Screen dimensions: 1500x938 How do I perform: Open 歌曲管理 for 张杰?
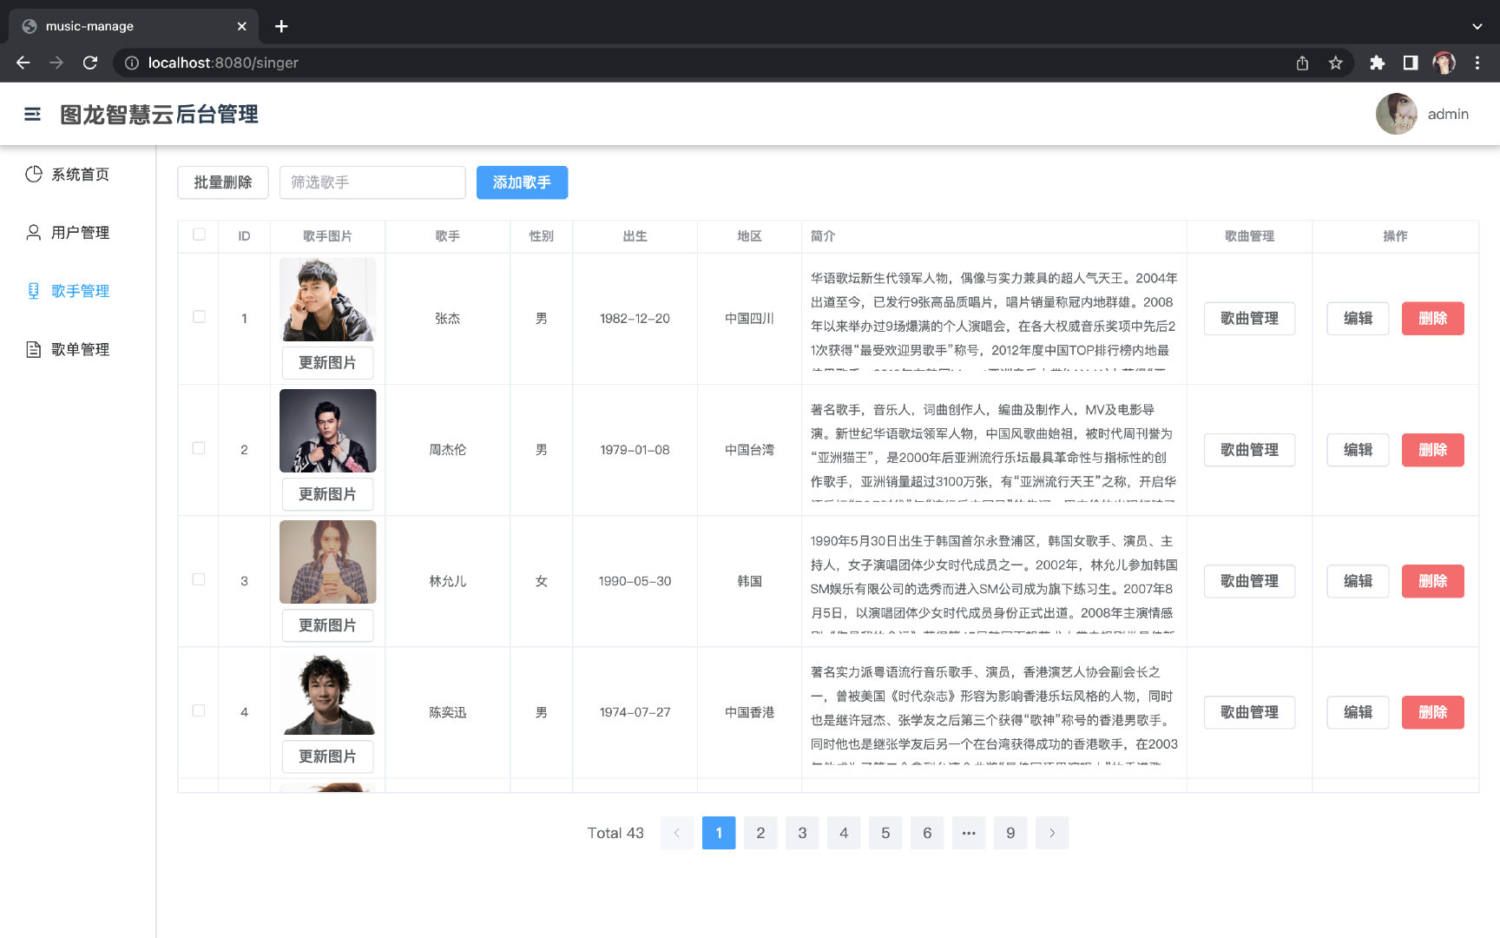[x=1249, y=318]
